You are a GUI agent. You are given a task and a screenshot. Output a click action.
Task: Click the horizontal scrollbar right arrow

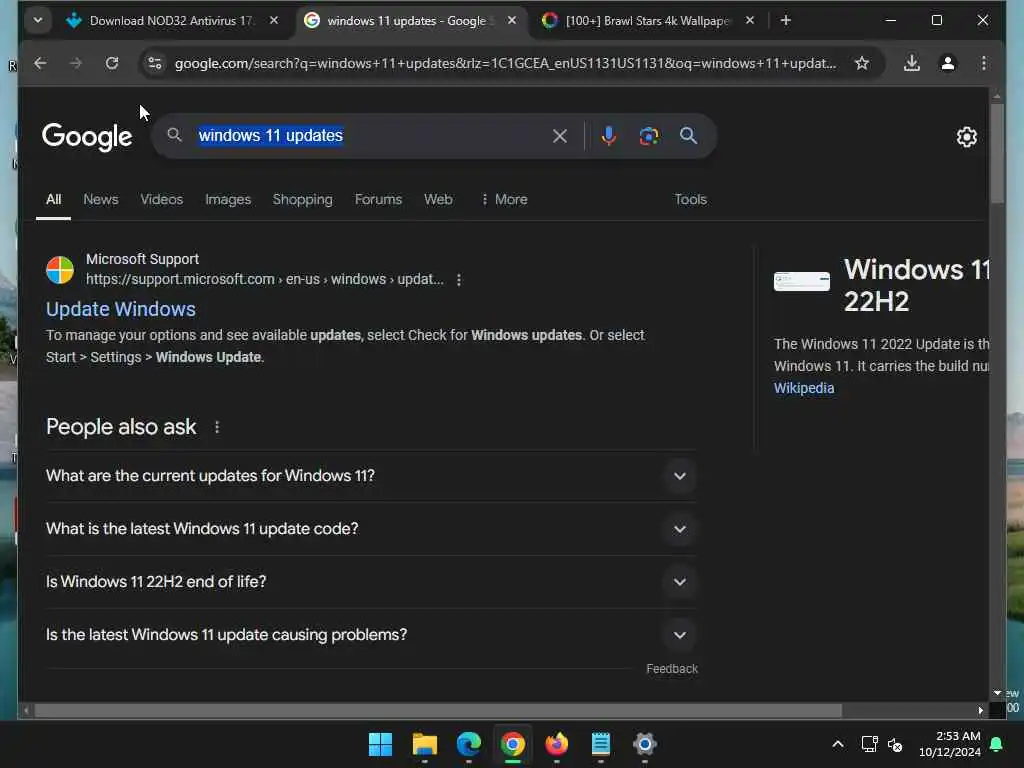[x=980, y=711]
